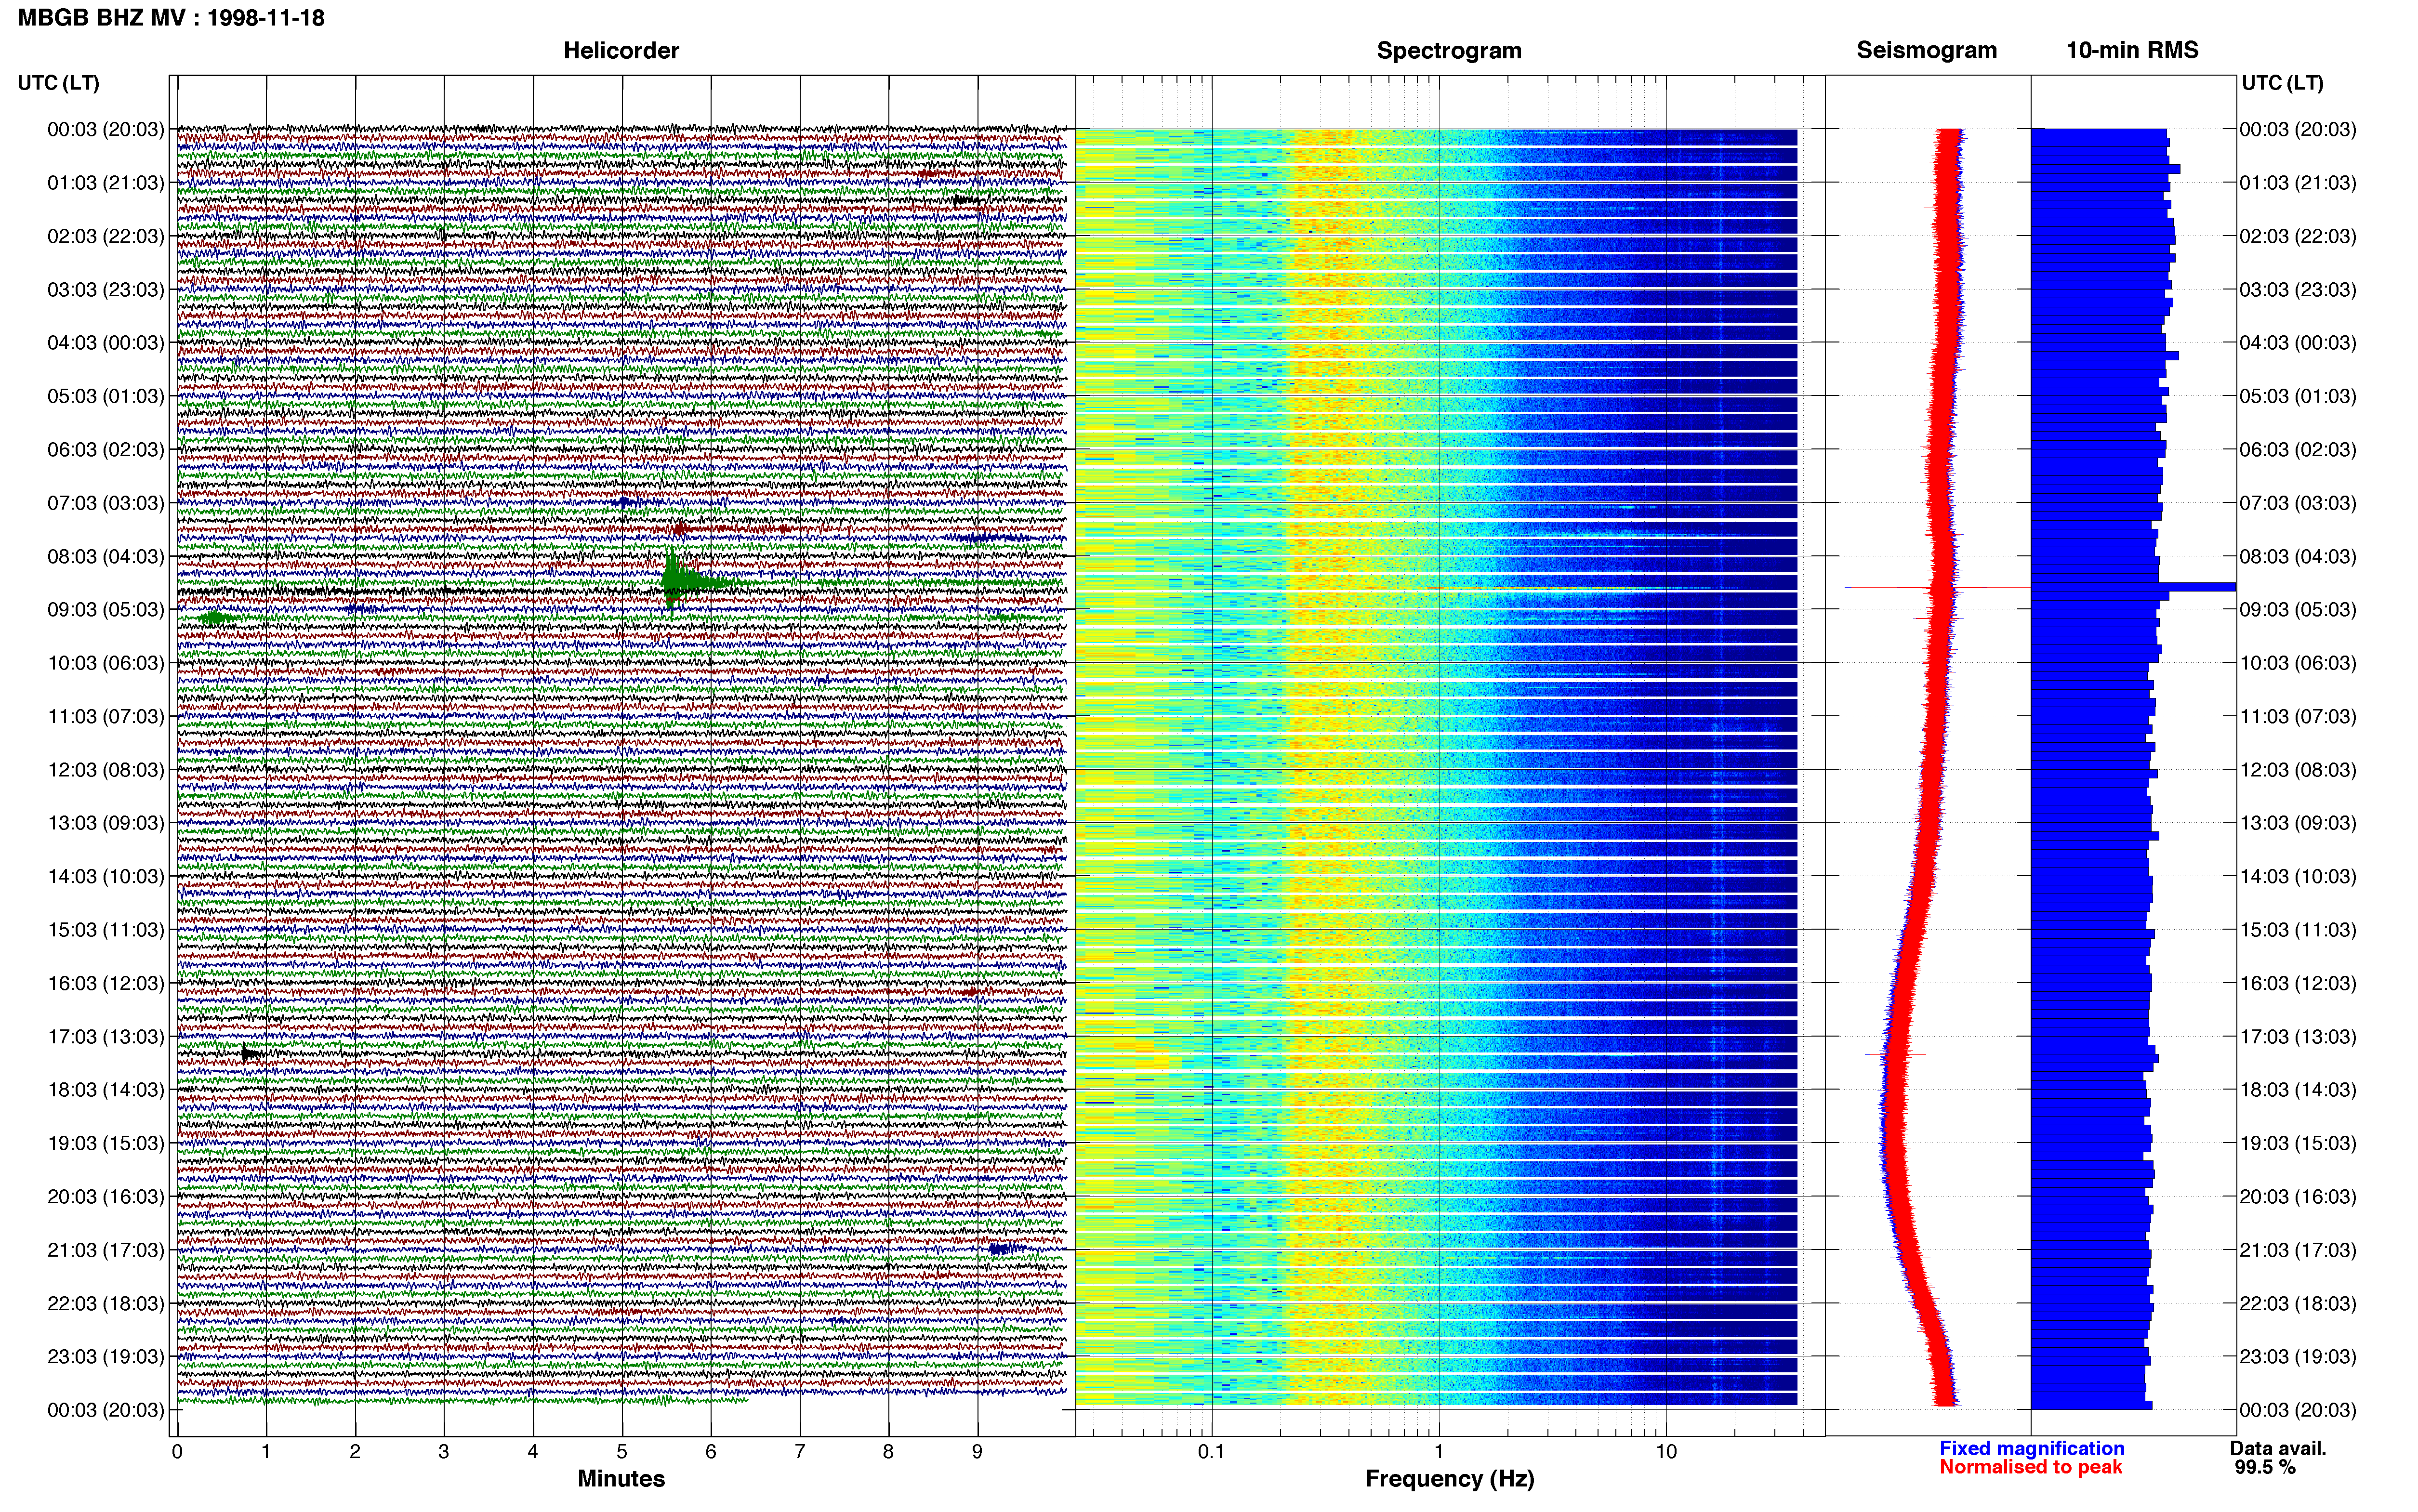Click the 10:03 (06:03) label on the Helicorder axis
This screenshot has height=1512, width=2418.
pyautogui.click(x=105, y=663)
